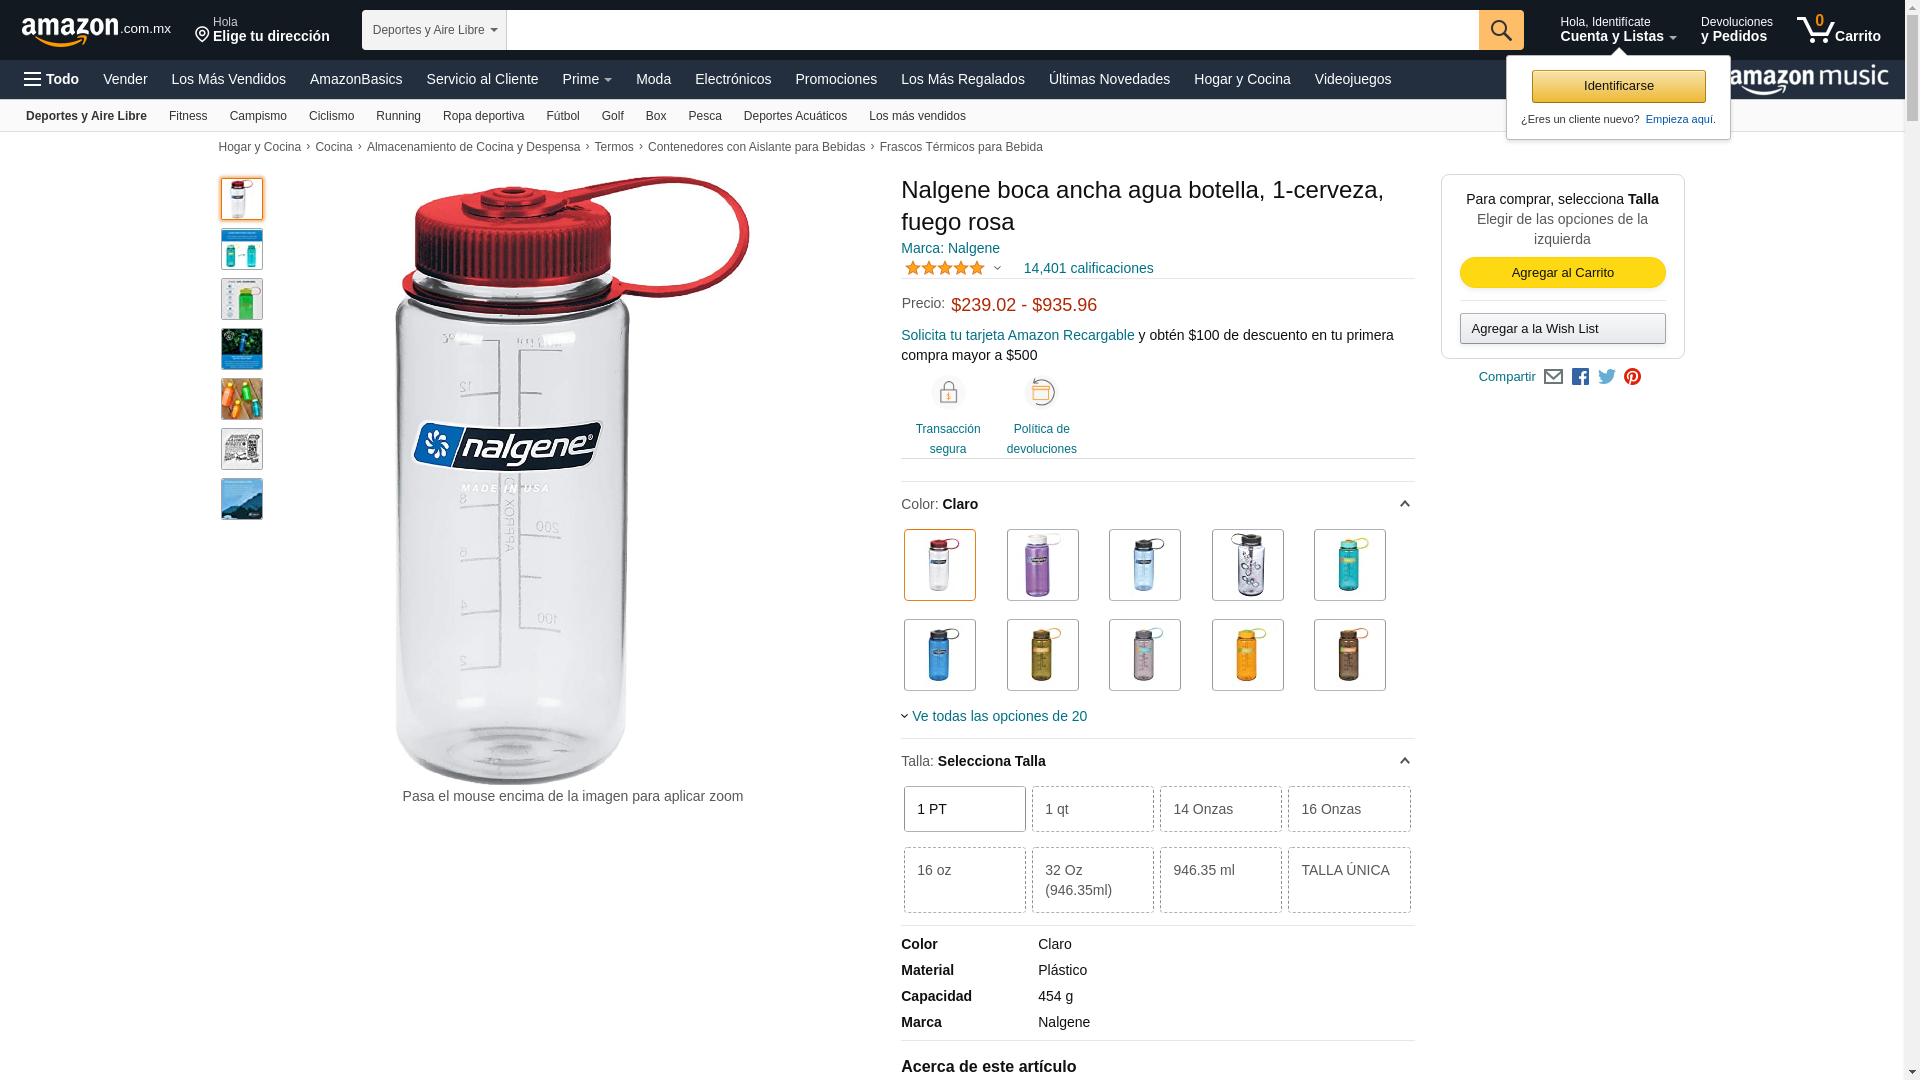Select the orange bottle color swatch
Image resolution: width=1920 pixels, height=1080 pixels.
[1247, 655]
